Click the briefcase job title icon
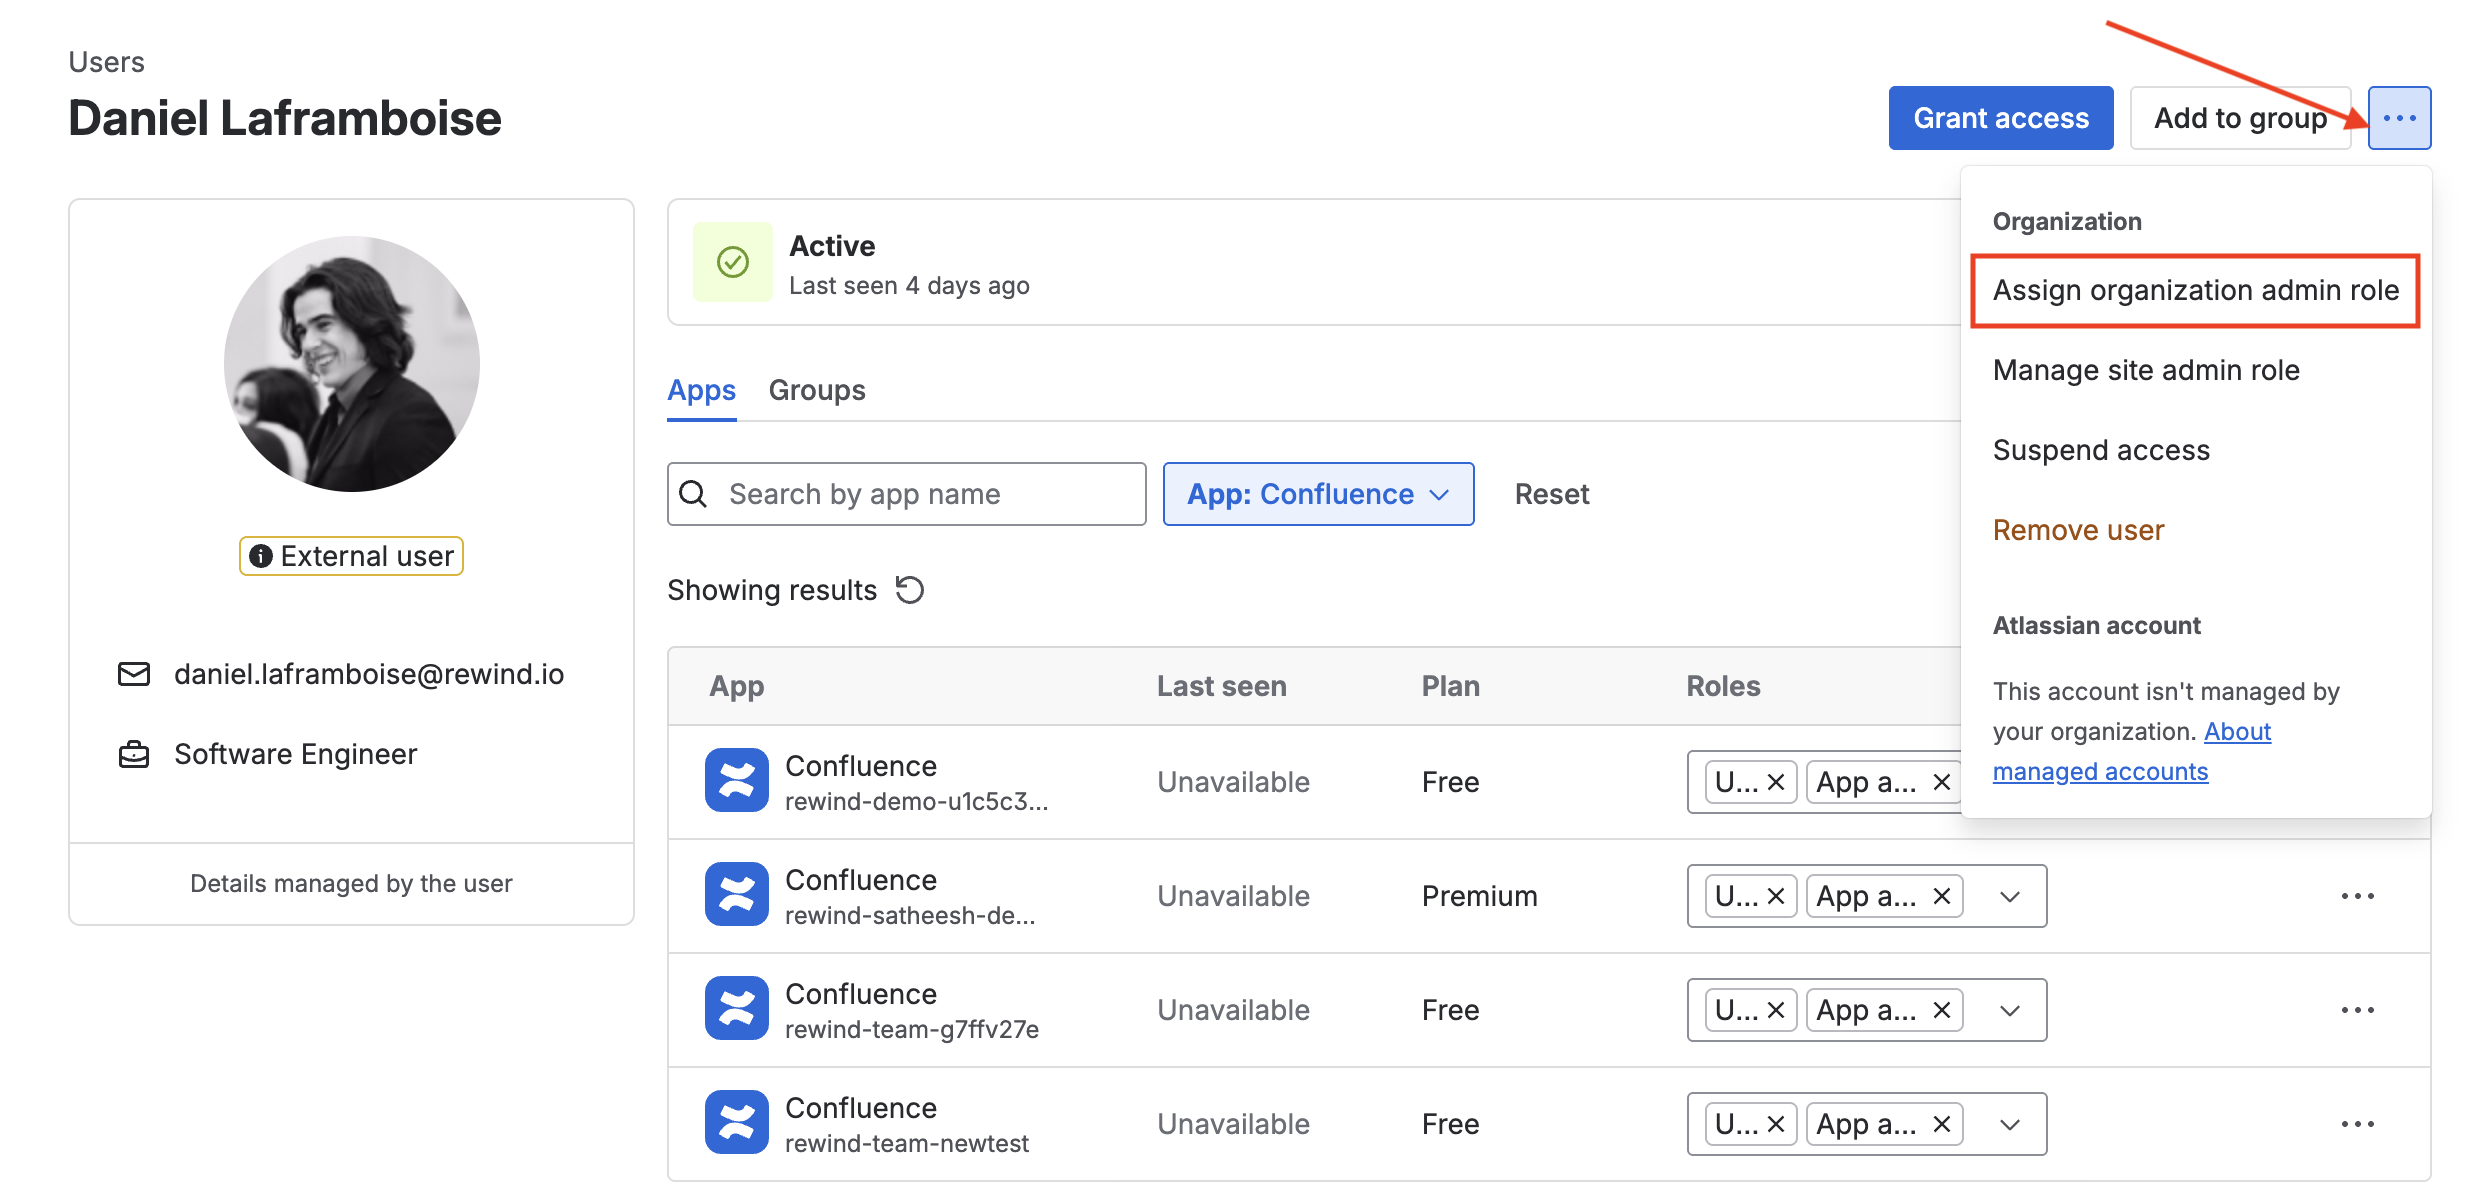 (x=134, y=754)
